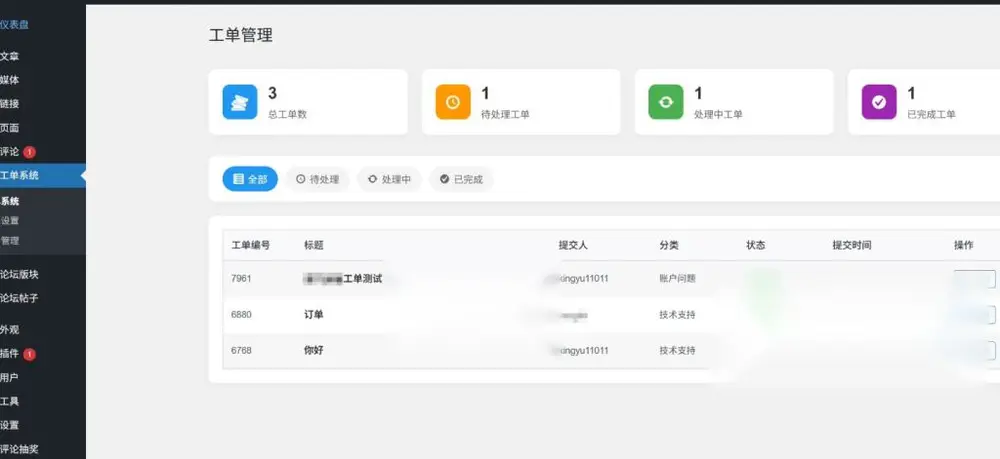Open 论坛帖子 in the sidebar

19,298
